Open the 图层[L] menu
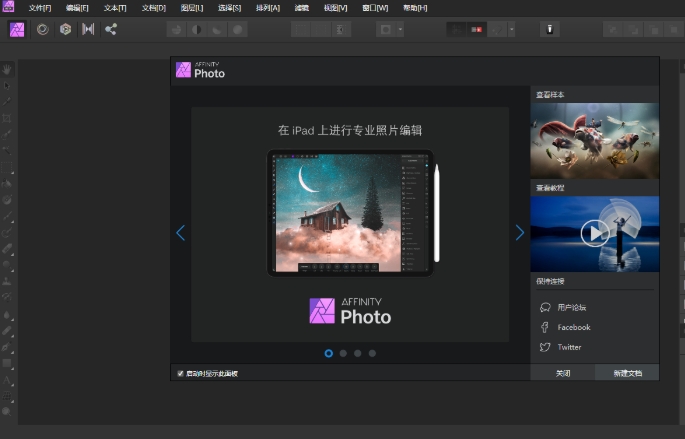The width and height of the screenshot is (685, 439). tap(192, 8)
